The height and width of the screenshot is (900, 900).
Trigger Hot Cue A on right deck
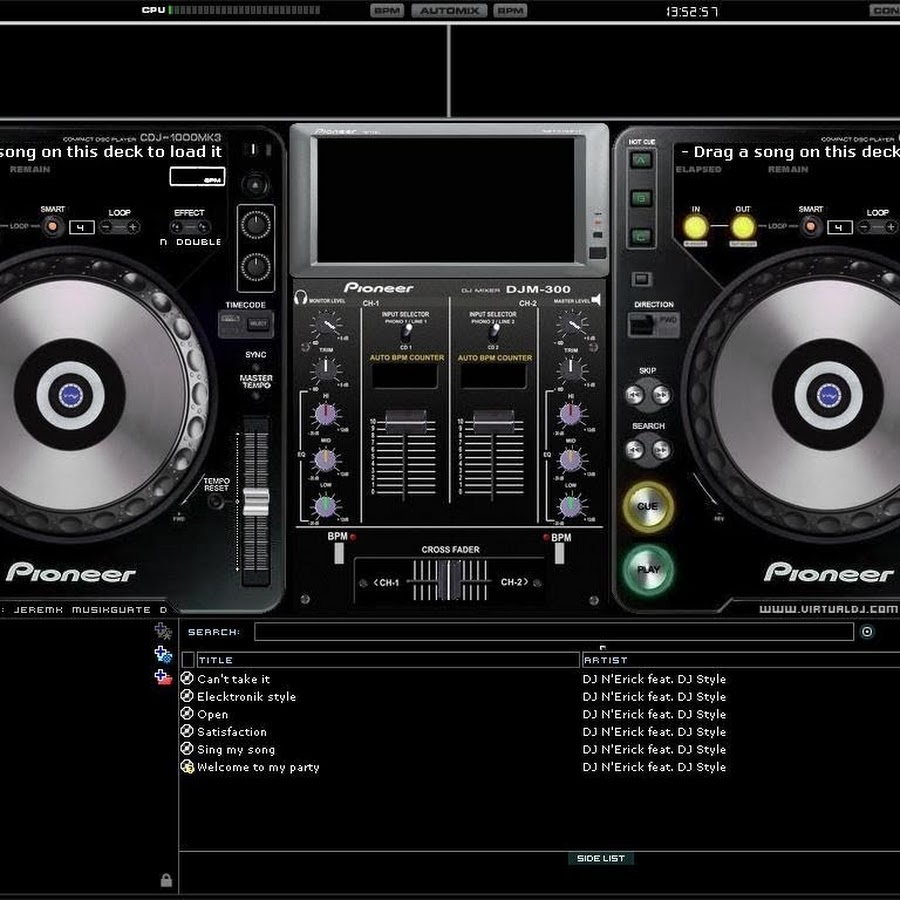[x=641, y=160]
